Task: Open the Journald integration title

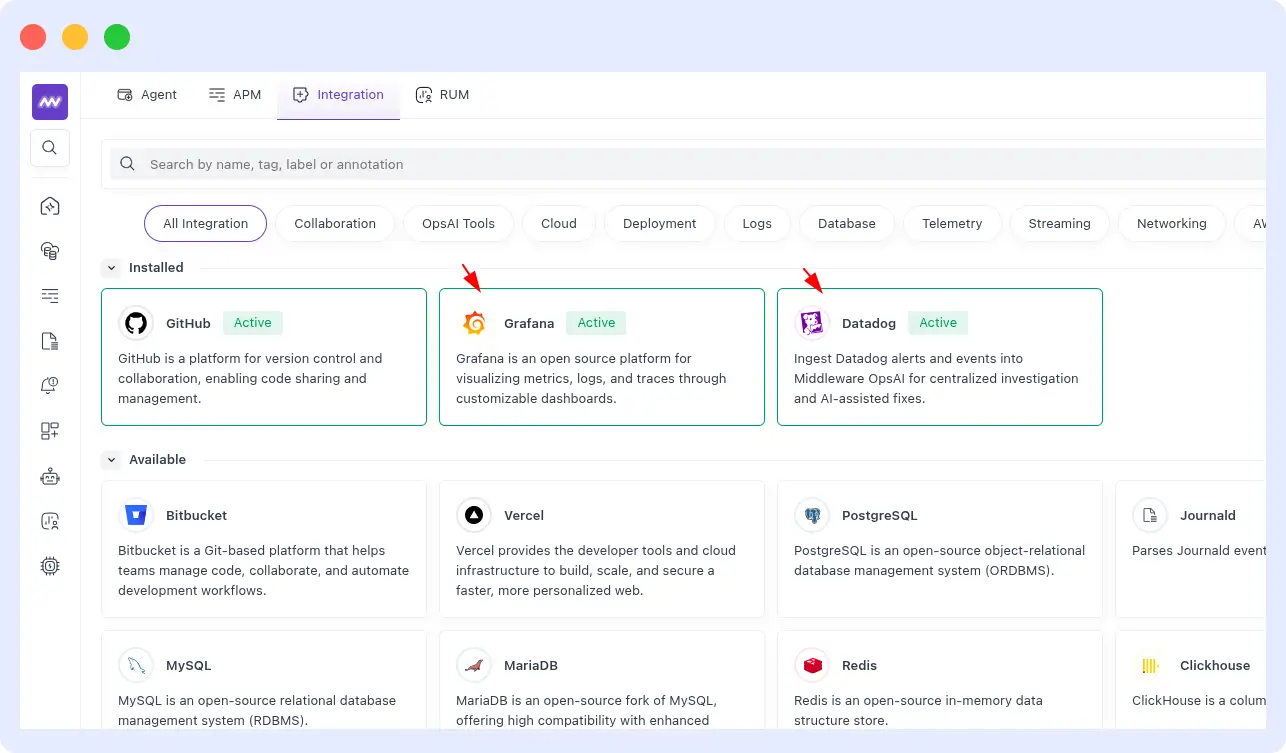Action: (1208, 515)
